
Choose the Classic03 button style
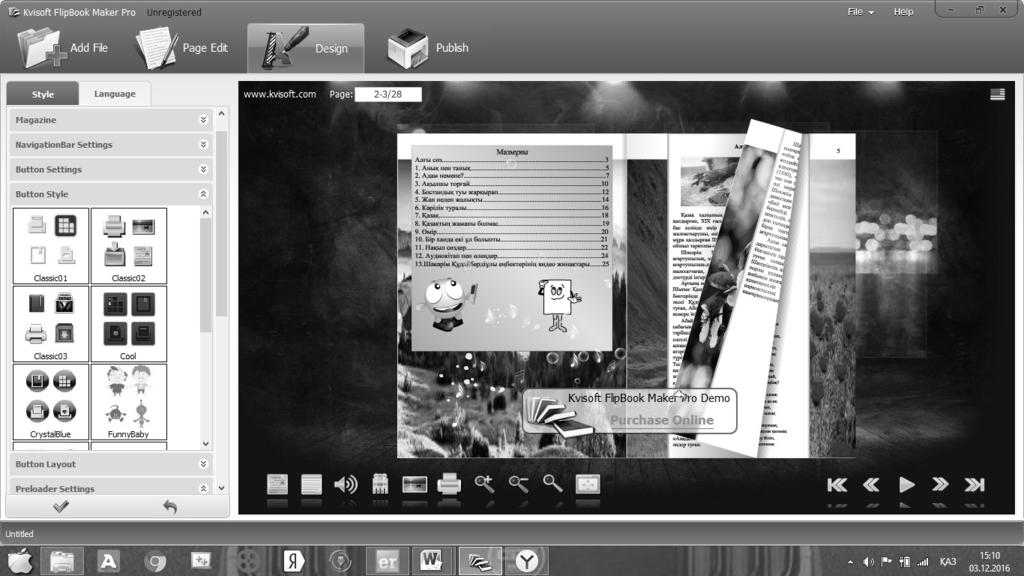[x=50, y=324]
